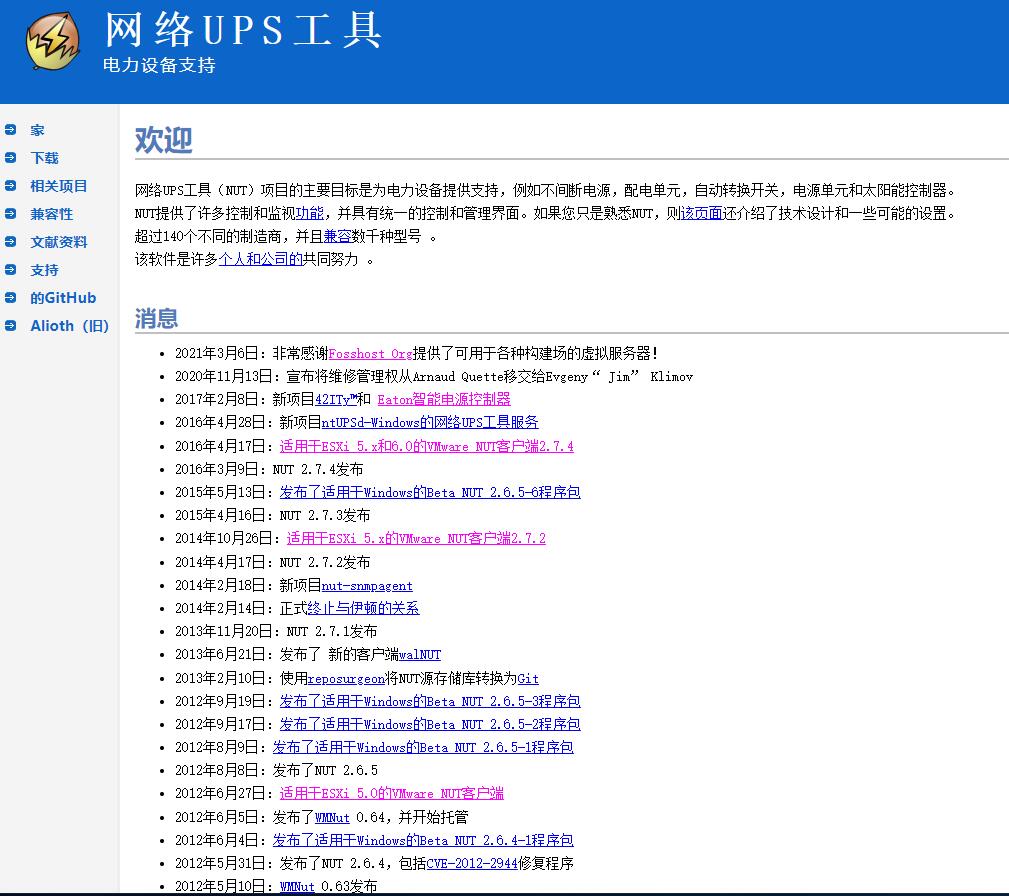Image resolution: width=1009 pixels, height=896 pixels.
Task: Click the arrow icon beside Alioth
Action: tap(10, 325)
